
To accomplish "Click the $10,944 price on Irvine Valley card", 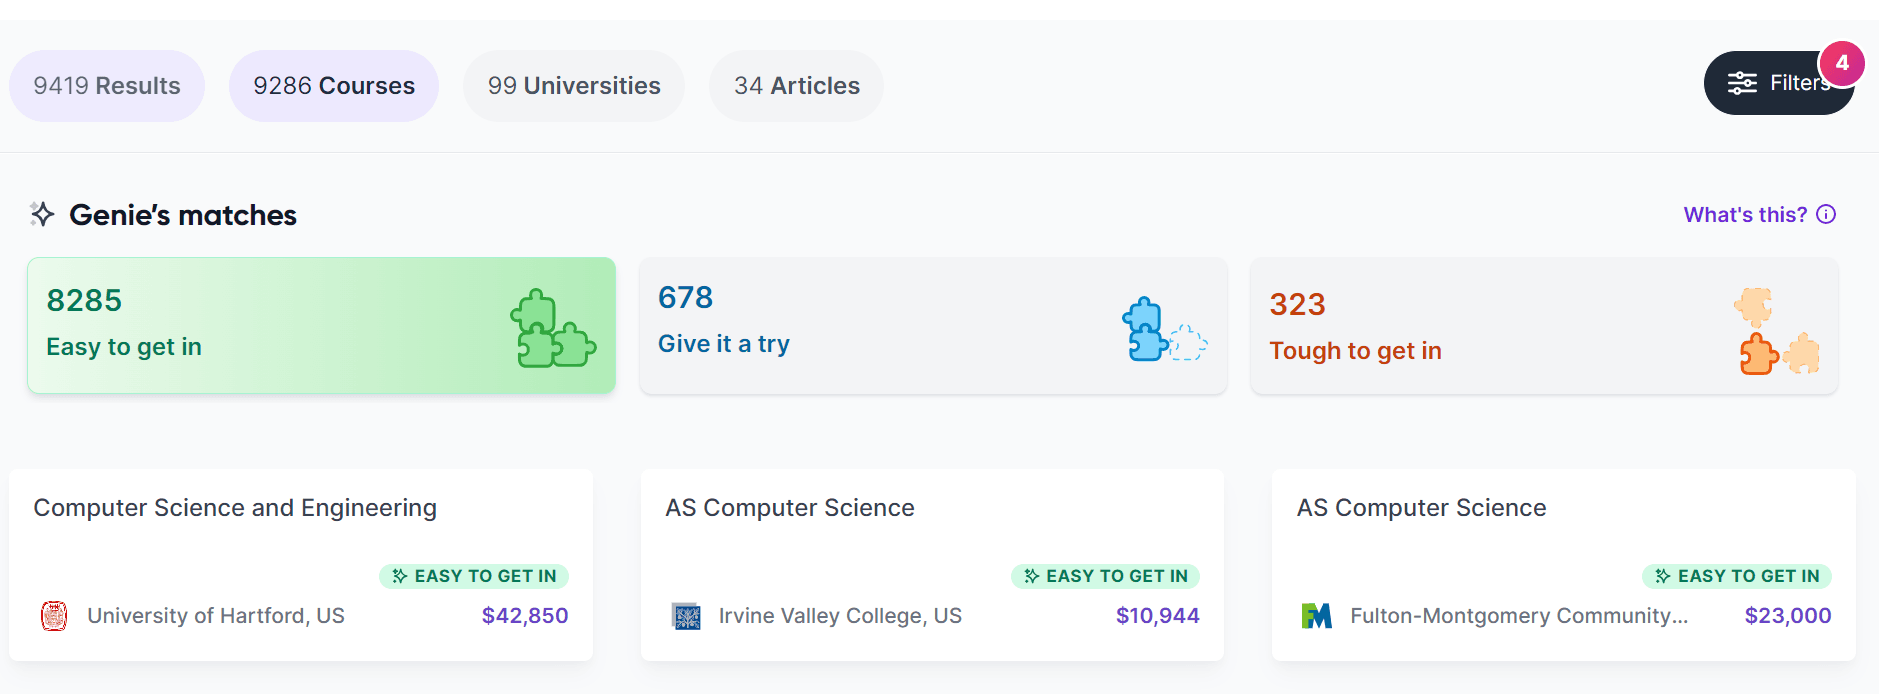I will (x=1158, y=616).
